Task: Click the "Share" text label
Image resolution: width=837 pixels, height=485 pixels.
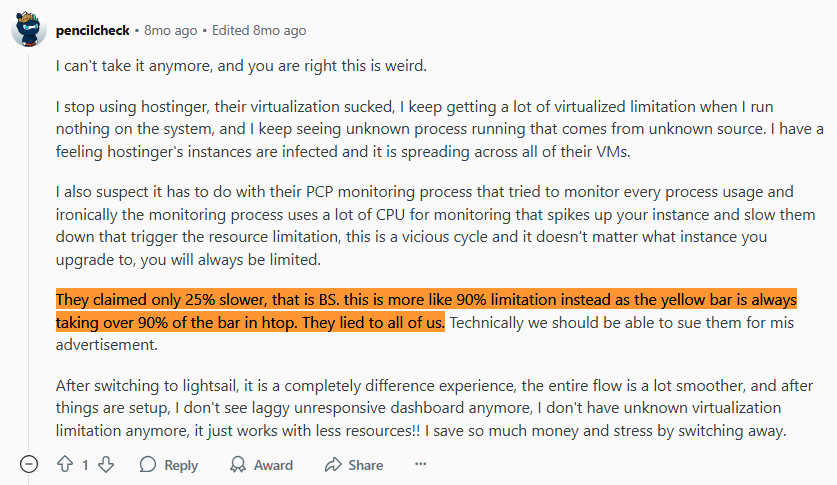Action: tap(366, 465)
